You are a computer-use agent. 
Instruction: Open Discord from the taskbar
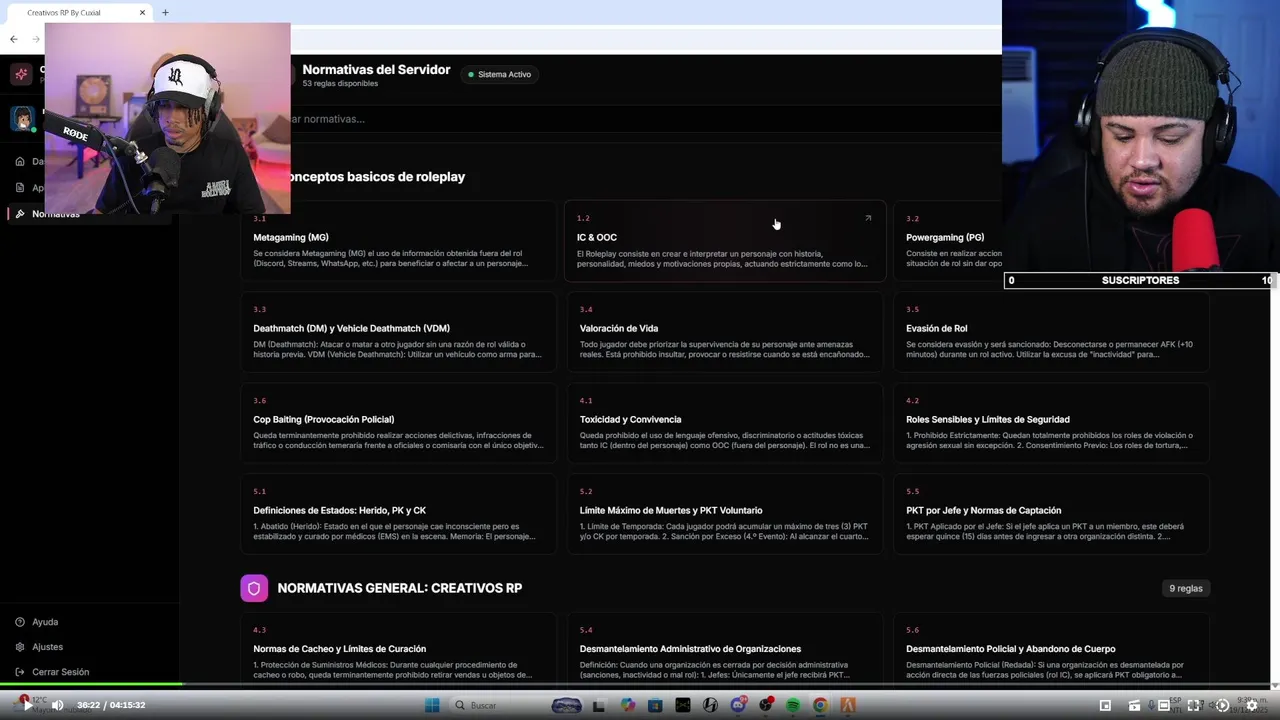(738, 705)
